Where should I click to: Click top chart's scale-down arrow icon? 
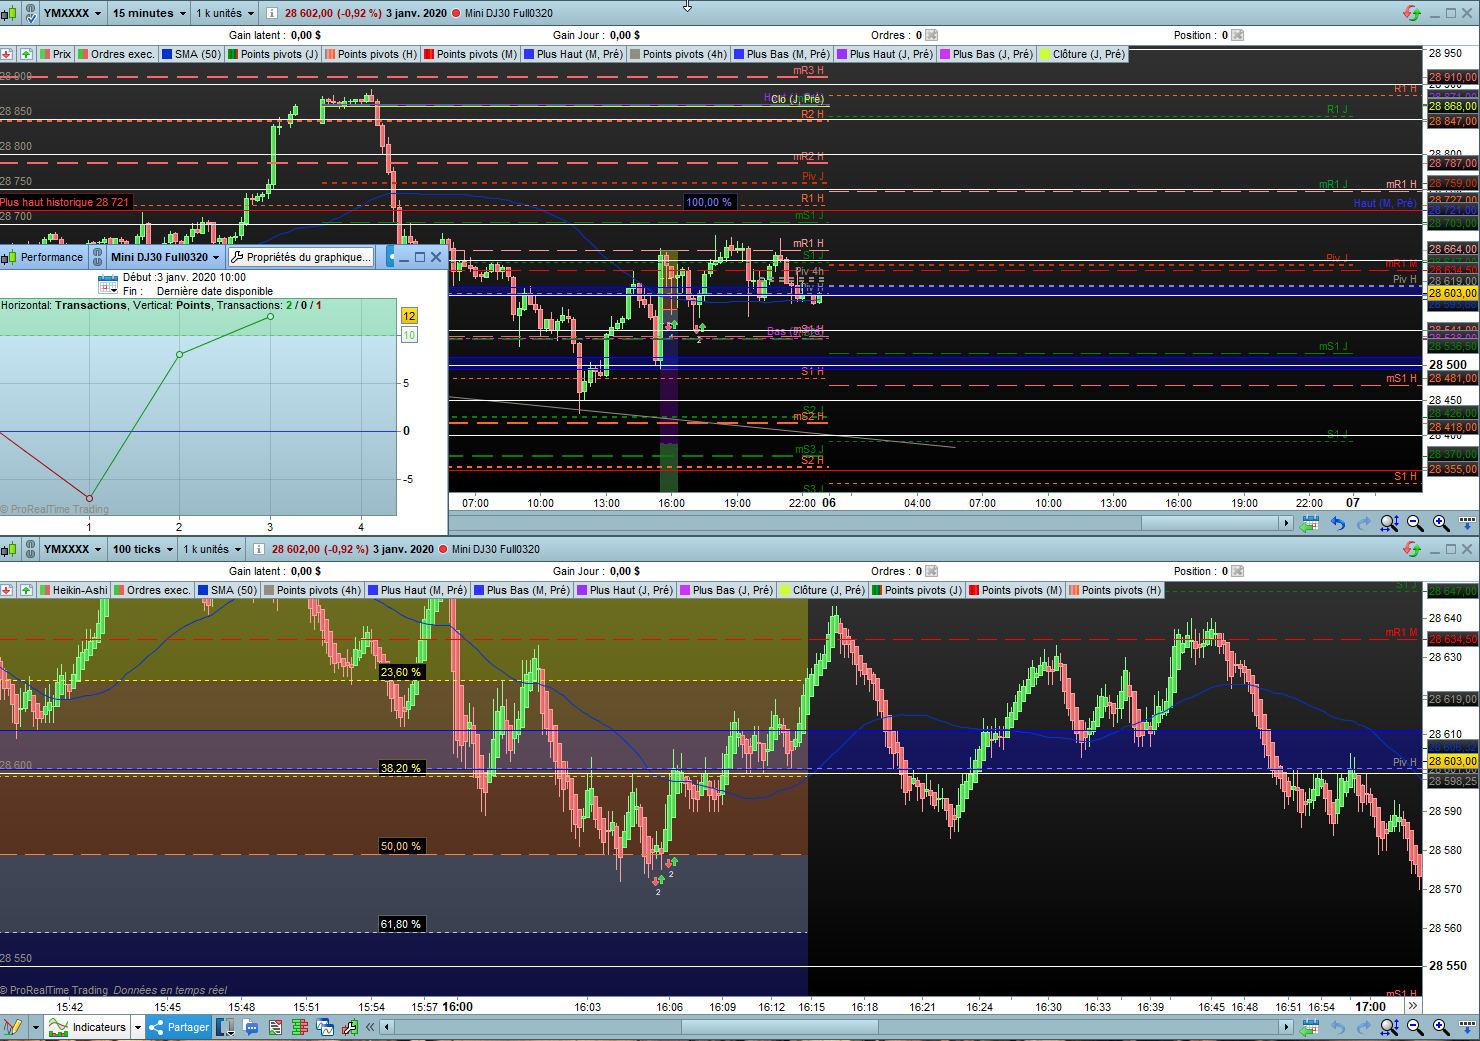pyautogui.click(x=1468, y=523)
